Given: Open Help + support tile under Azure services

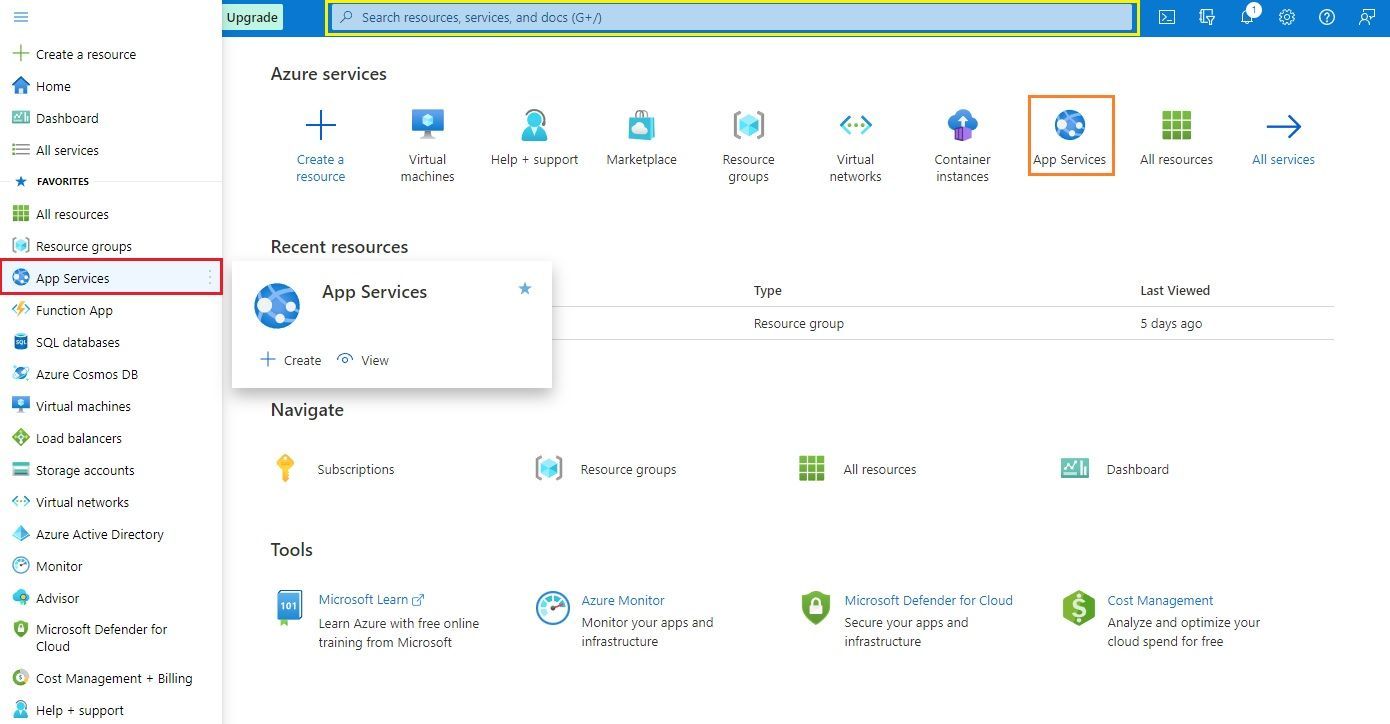Looking at the screenshot, I should (x=535, y=138).
